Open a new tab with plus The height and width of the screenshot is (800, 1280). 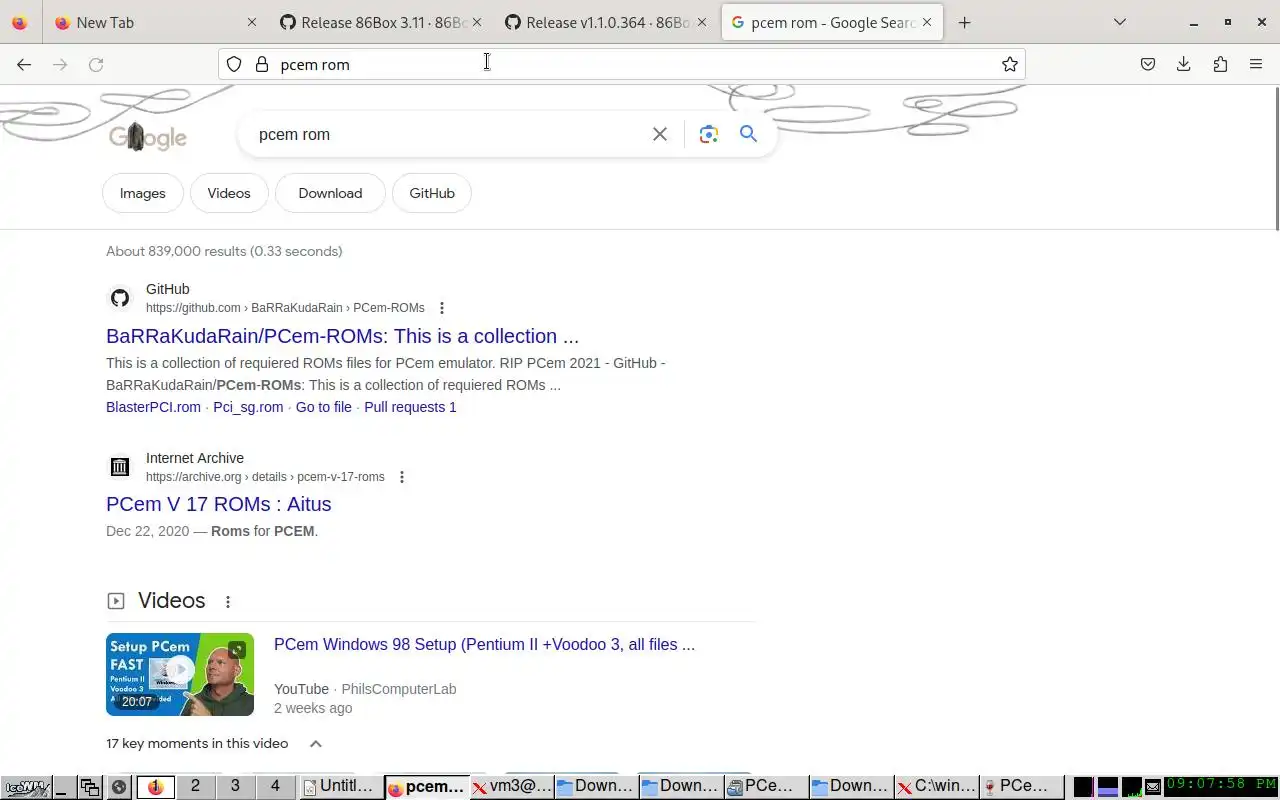tap(964, 22)
